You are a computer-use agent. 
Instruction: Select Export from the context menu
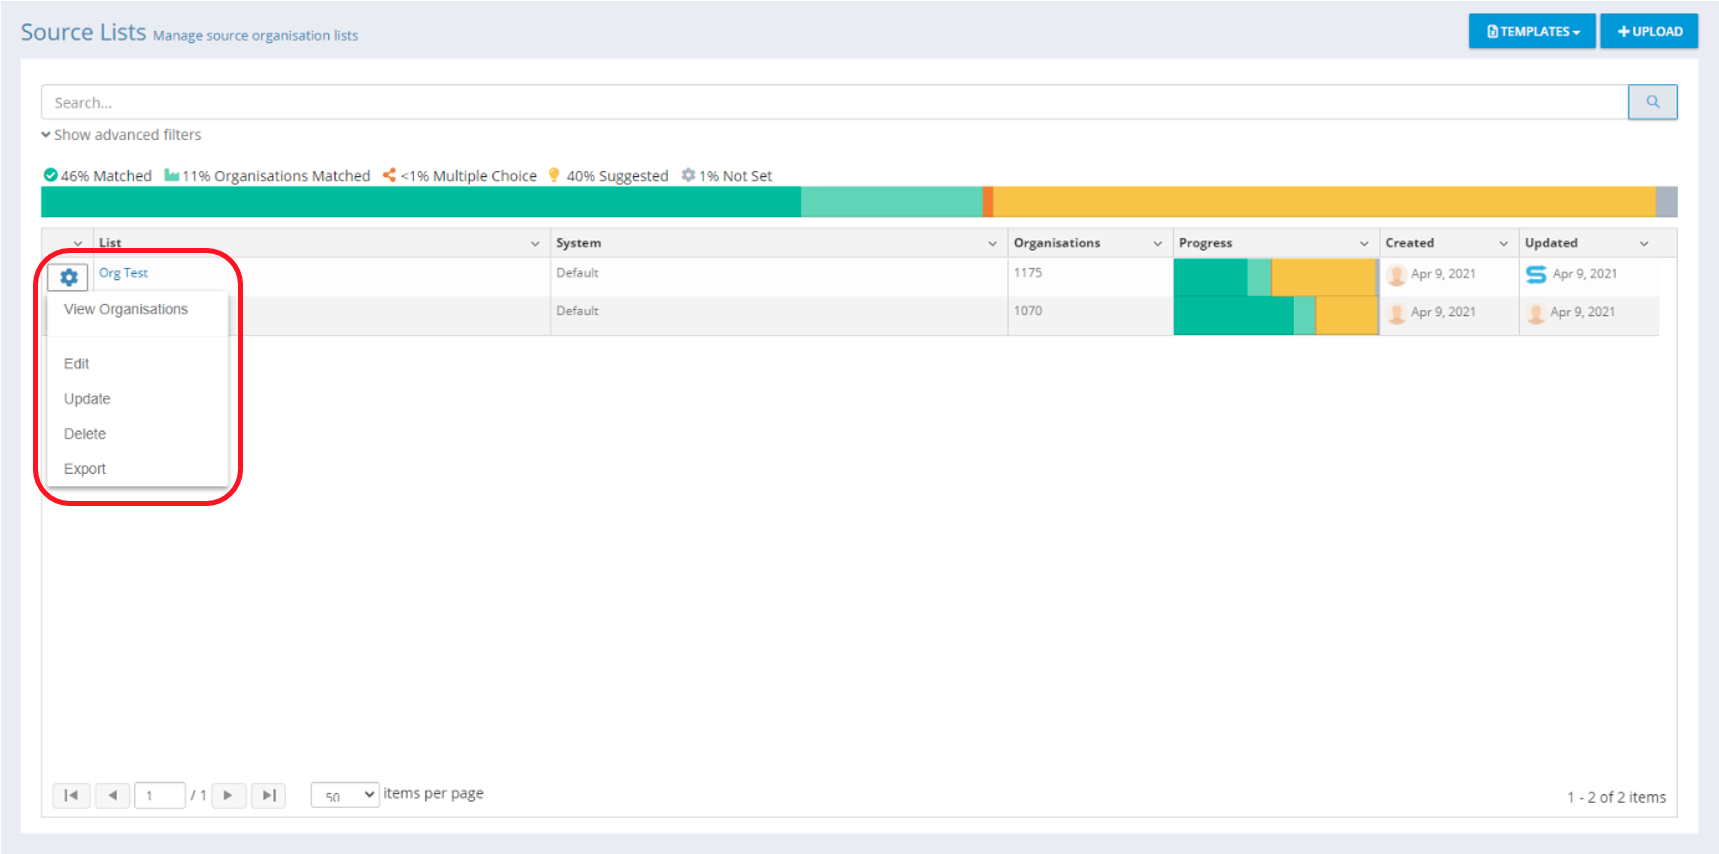pos(85,469)
